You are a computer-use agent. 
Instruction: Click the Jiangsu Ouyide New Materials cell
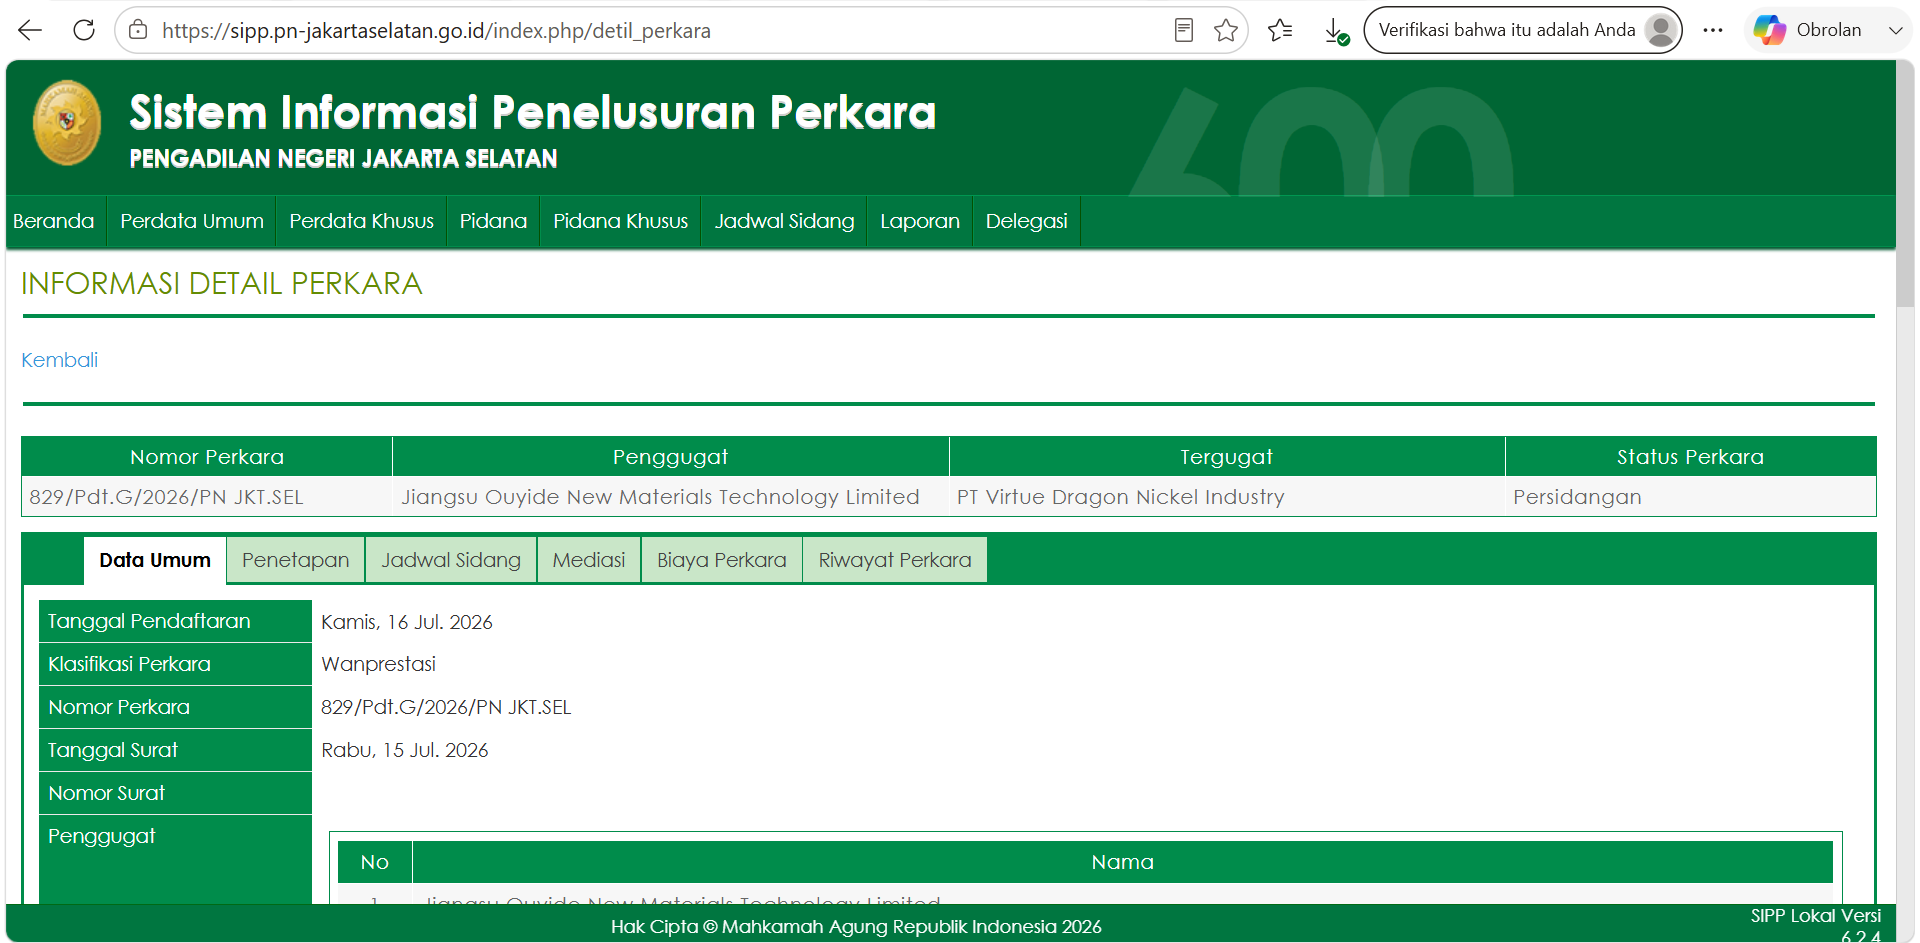point(671,497)
